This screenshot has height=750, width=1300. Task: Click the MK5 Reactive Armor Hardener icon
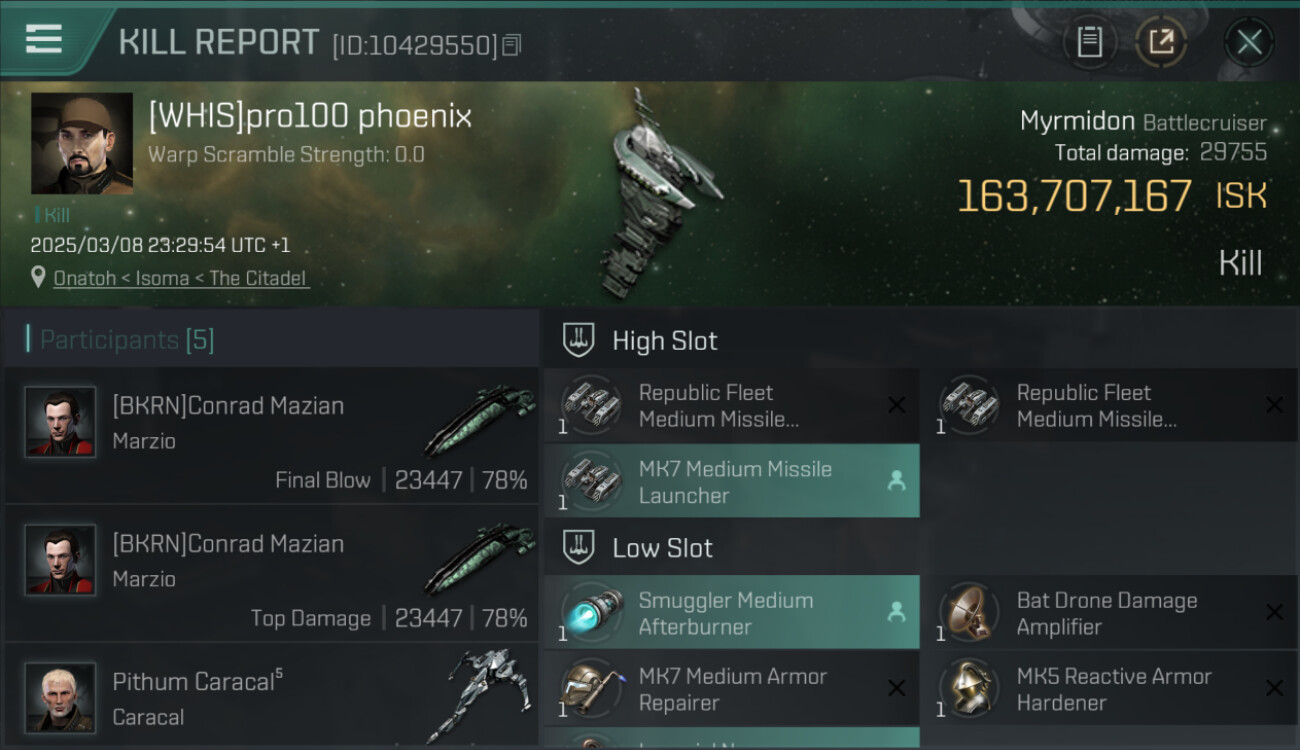coord(967,689)
